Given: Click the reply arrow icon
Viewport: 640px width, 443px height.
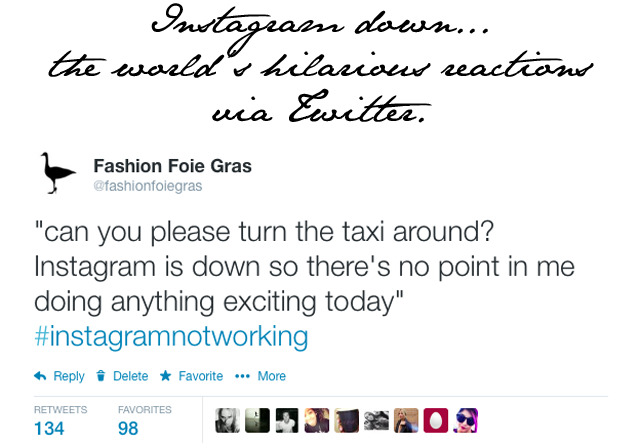Looking at the screenshot, I should pyautogui.click(x=41, y=376).
